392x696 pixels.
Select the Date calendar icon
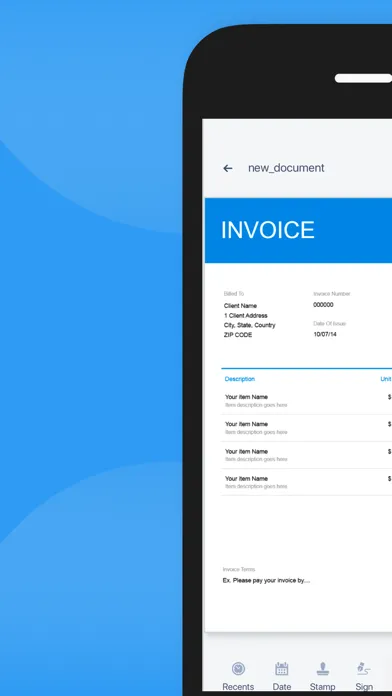pos(281,668)
